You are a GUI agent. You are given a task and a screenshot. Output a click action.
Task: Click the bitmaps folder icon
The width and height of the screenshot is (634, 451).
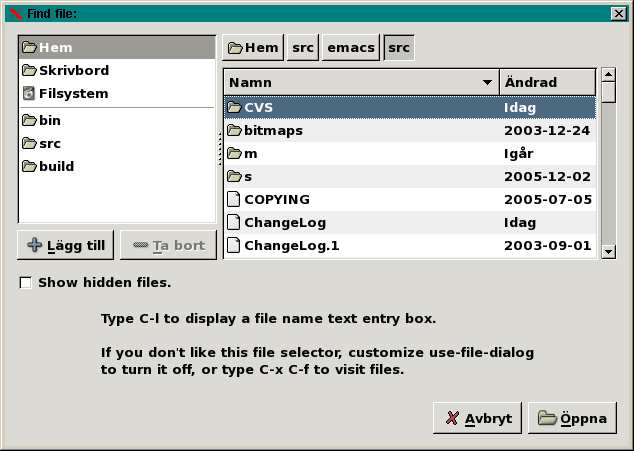click(x=234, y=131)
